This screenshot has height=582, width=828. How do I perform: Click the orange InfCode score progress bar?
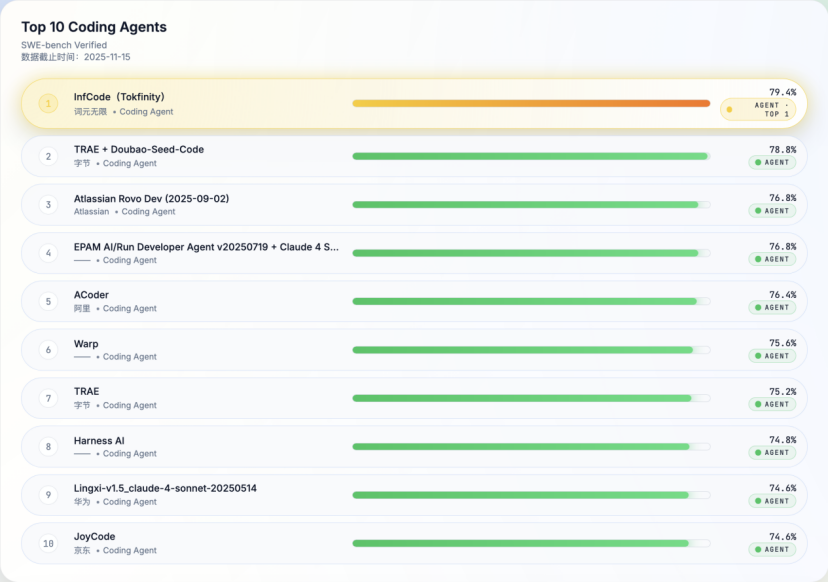coord(531,104)
